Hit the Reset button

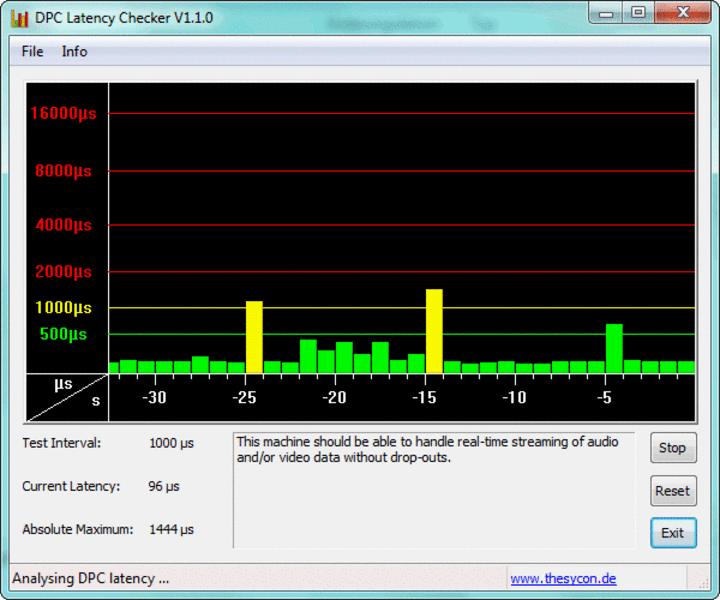coord(672,491)
